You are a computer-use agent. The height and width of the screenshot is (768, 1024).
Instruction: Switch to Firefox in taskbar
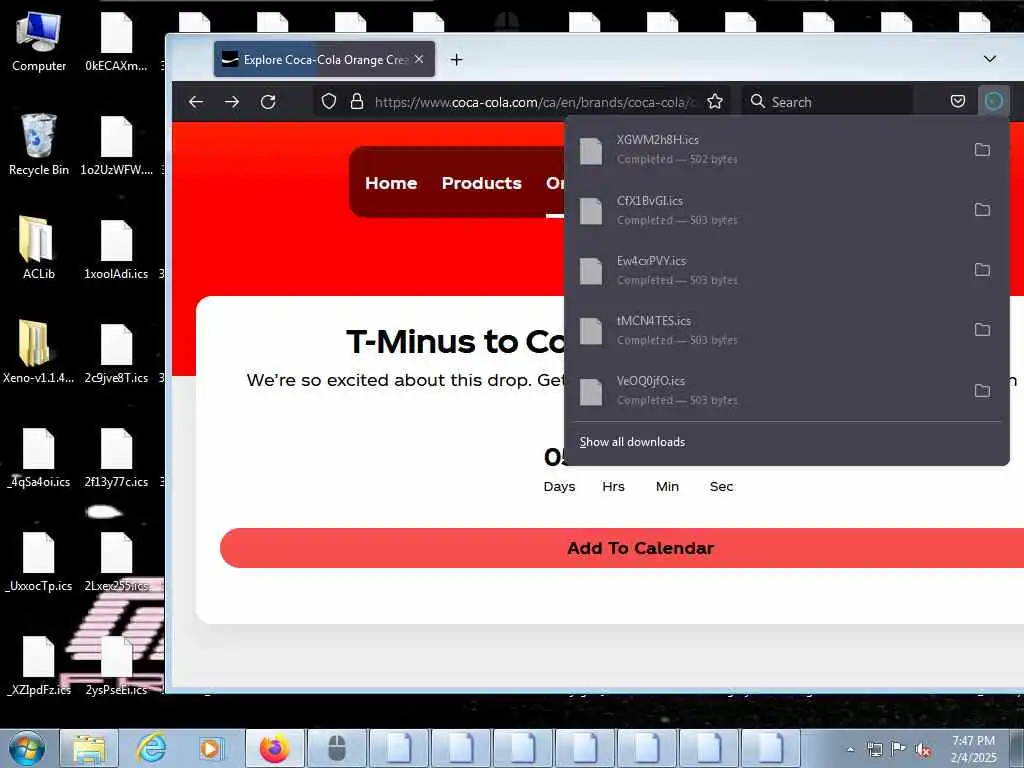(274, 748)
